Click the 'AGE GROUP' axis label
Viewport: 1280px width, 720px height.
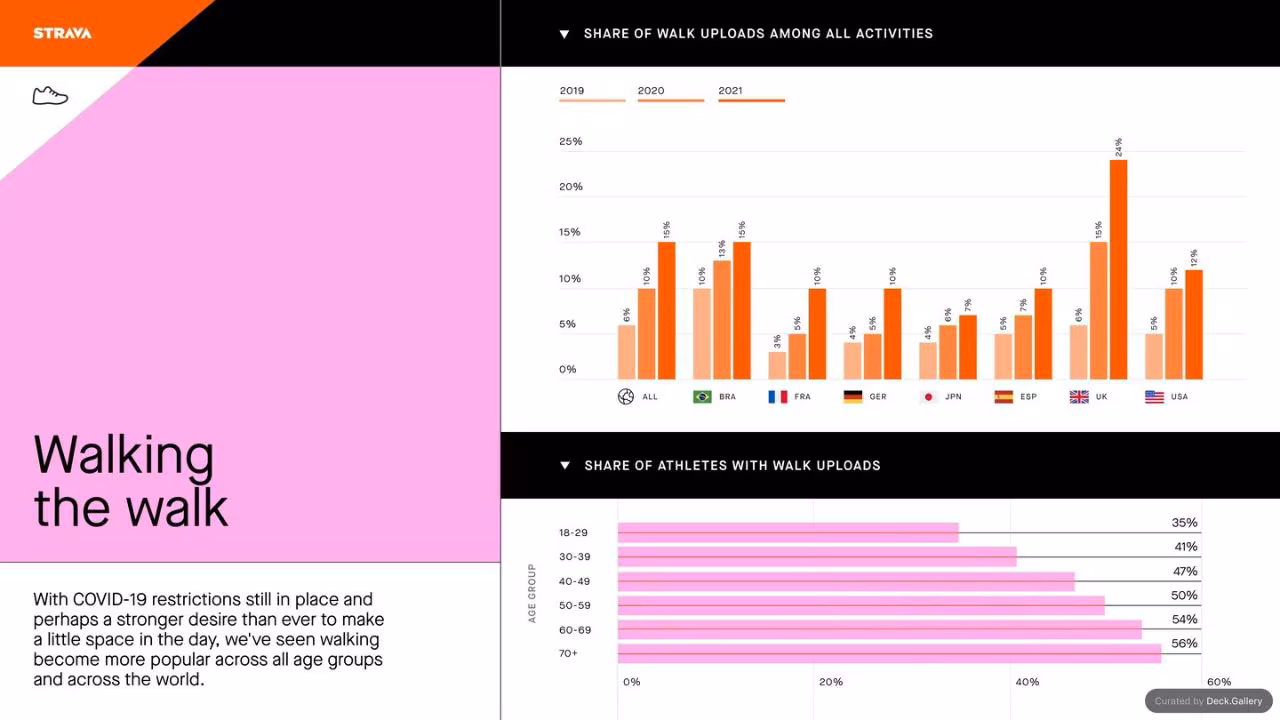pos(532,593)
